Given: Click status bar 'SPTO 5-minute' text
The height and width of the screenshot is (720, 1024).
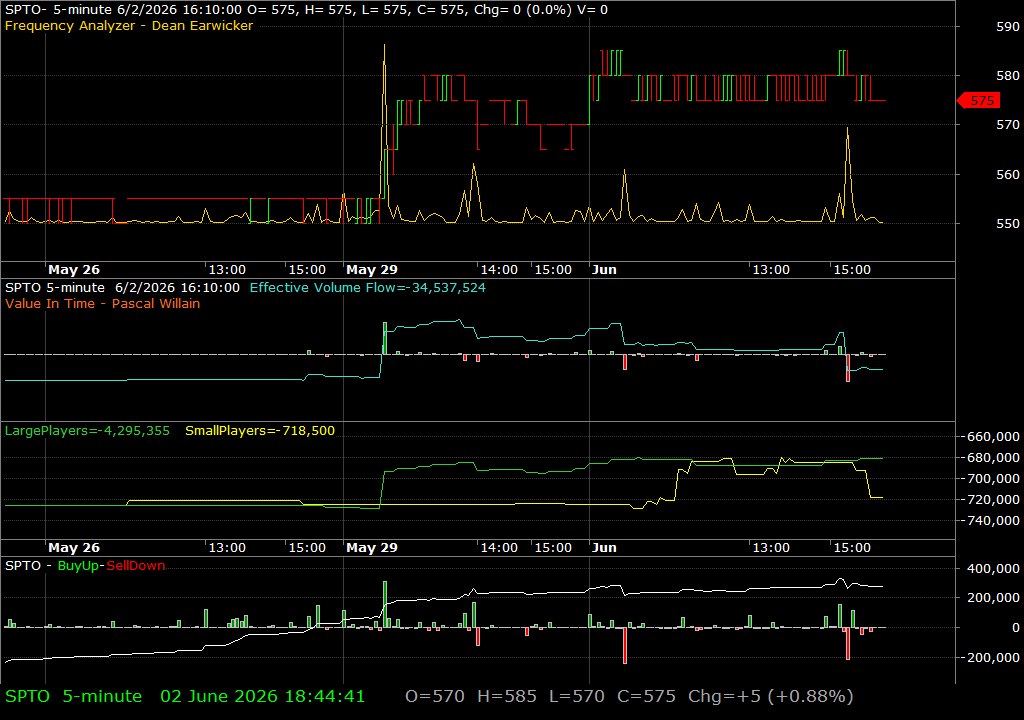Looking at the screenshot, I should [x=73, y=696].
